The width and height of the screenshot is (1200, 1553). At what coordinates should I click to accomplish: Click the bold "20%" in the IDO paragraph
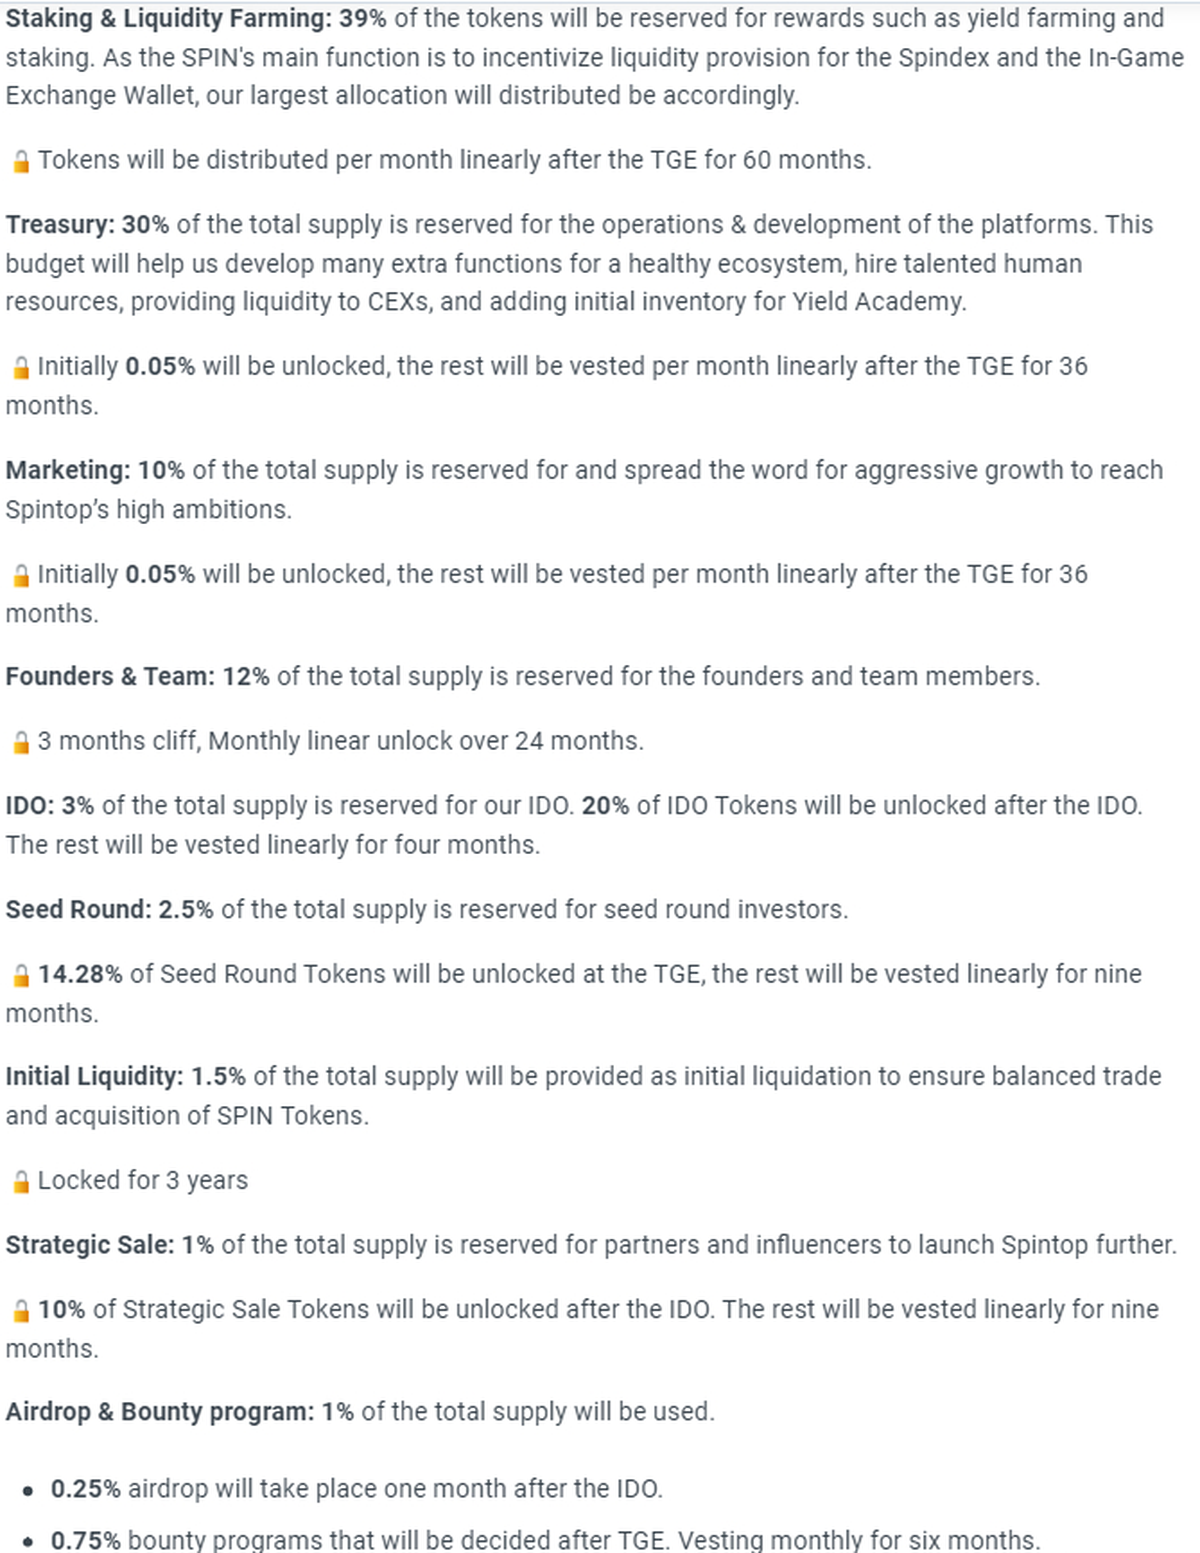click(605, 806)
